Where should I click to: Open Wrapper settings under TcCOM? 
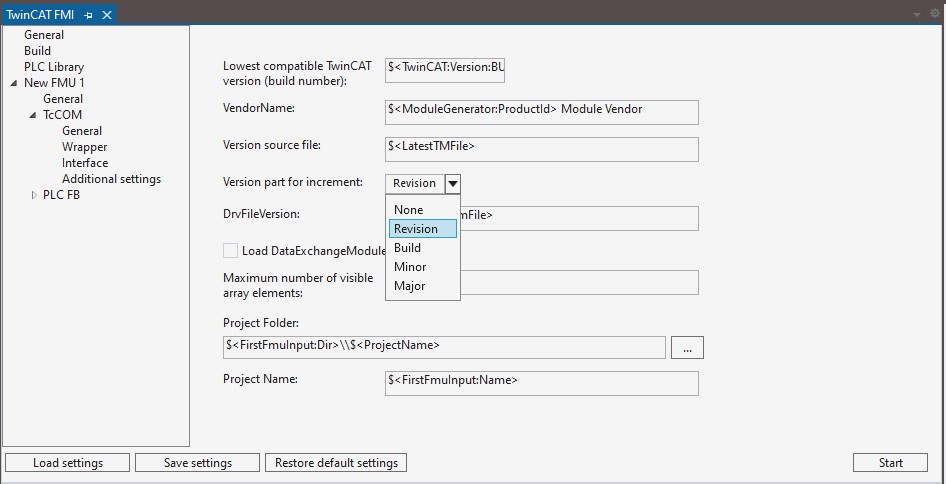[x=84, y=147]
